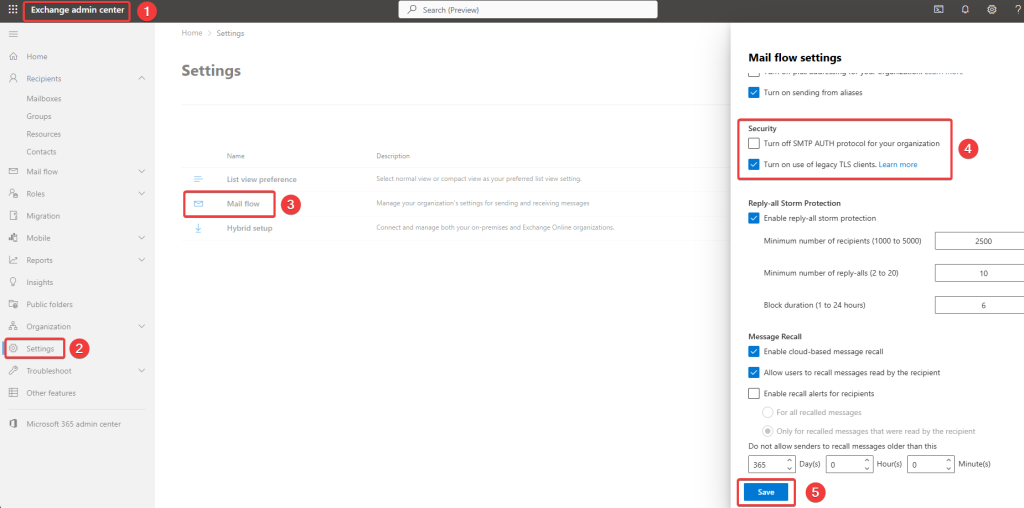
Task: Open Mailboxes under Recipients
Action: pos(45,99)
